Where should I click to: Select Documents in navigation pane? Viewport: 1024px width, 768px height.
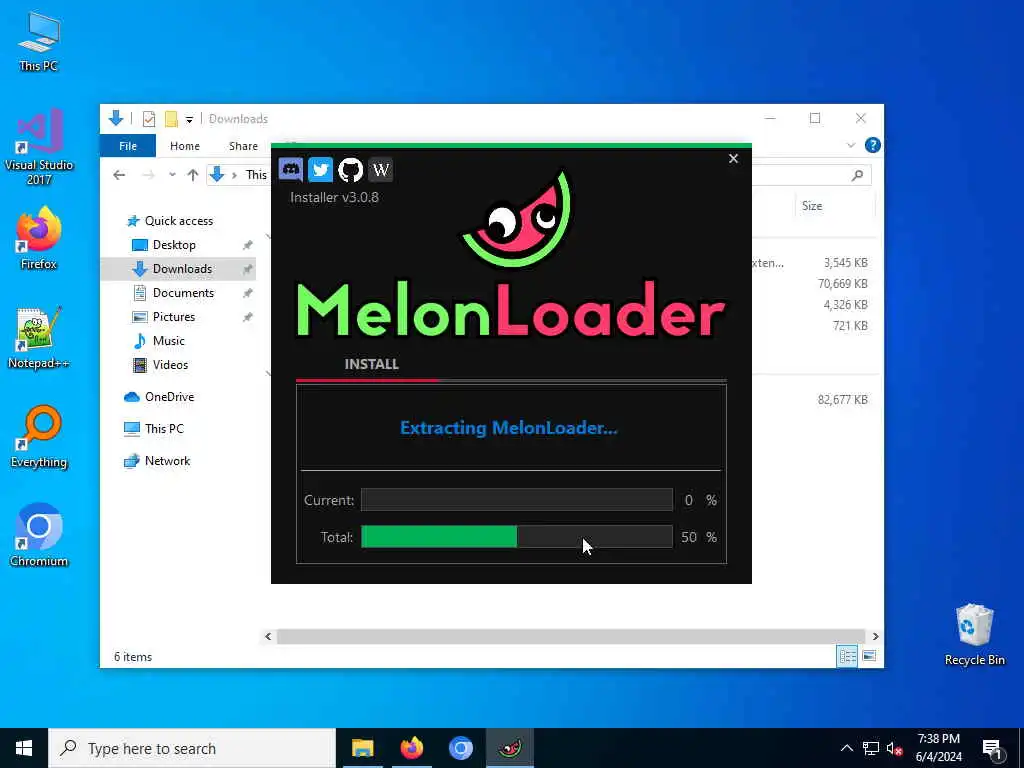[183, 293]
